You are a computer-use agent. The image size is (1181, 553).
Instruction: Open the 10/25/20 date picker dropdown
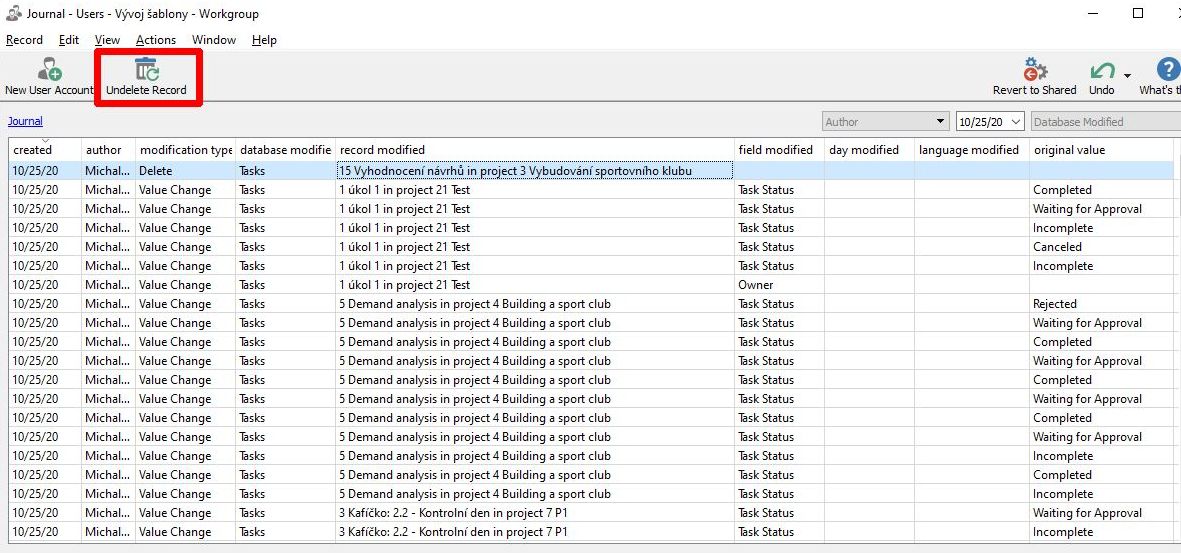point(1016,122)
